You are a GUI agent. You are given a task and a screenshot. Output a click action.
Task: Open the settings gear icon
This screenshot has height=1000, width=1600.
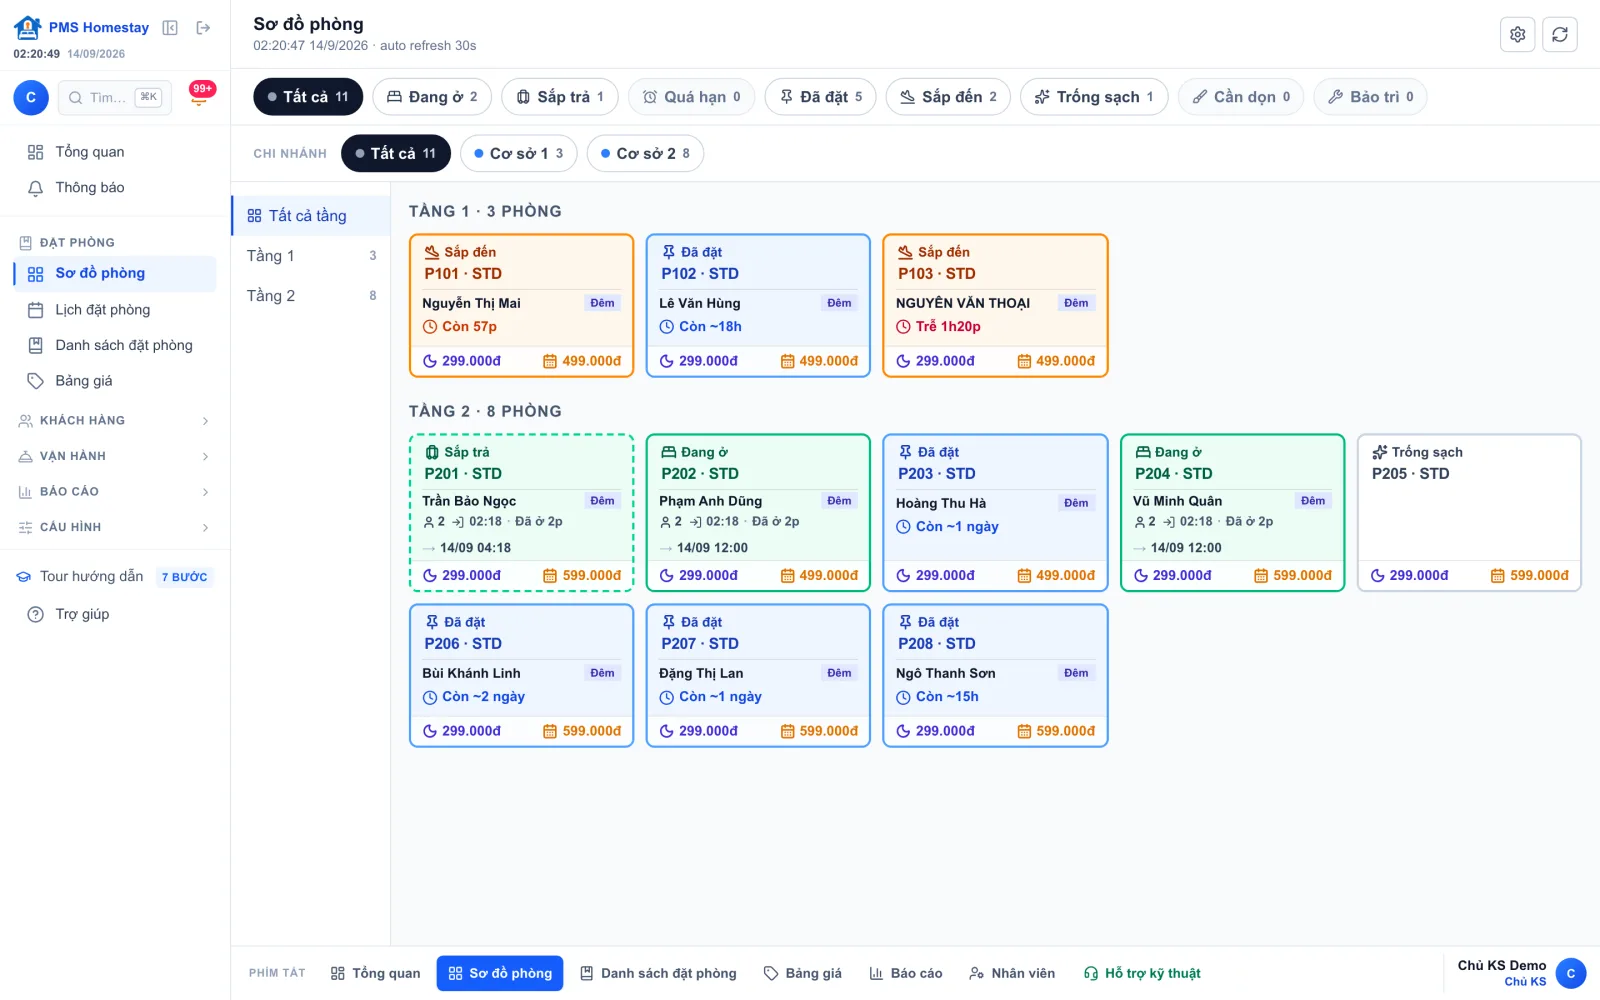coord(1517,35)
